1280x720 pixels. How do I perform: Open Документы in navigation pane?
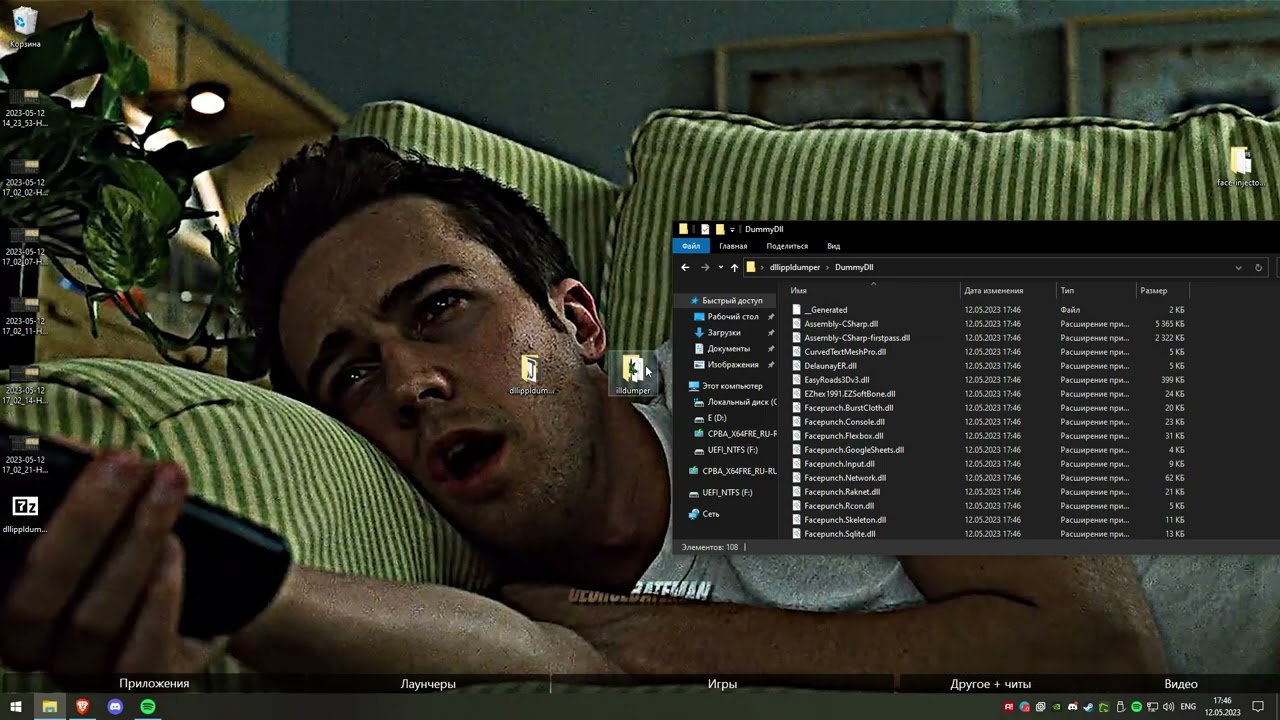(728, 349)
